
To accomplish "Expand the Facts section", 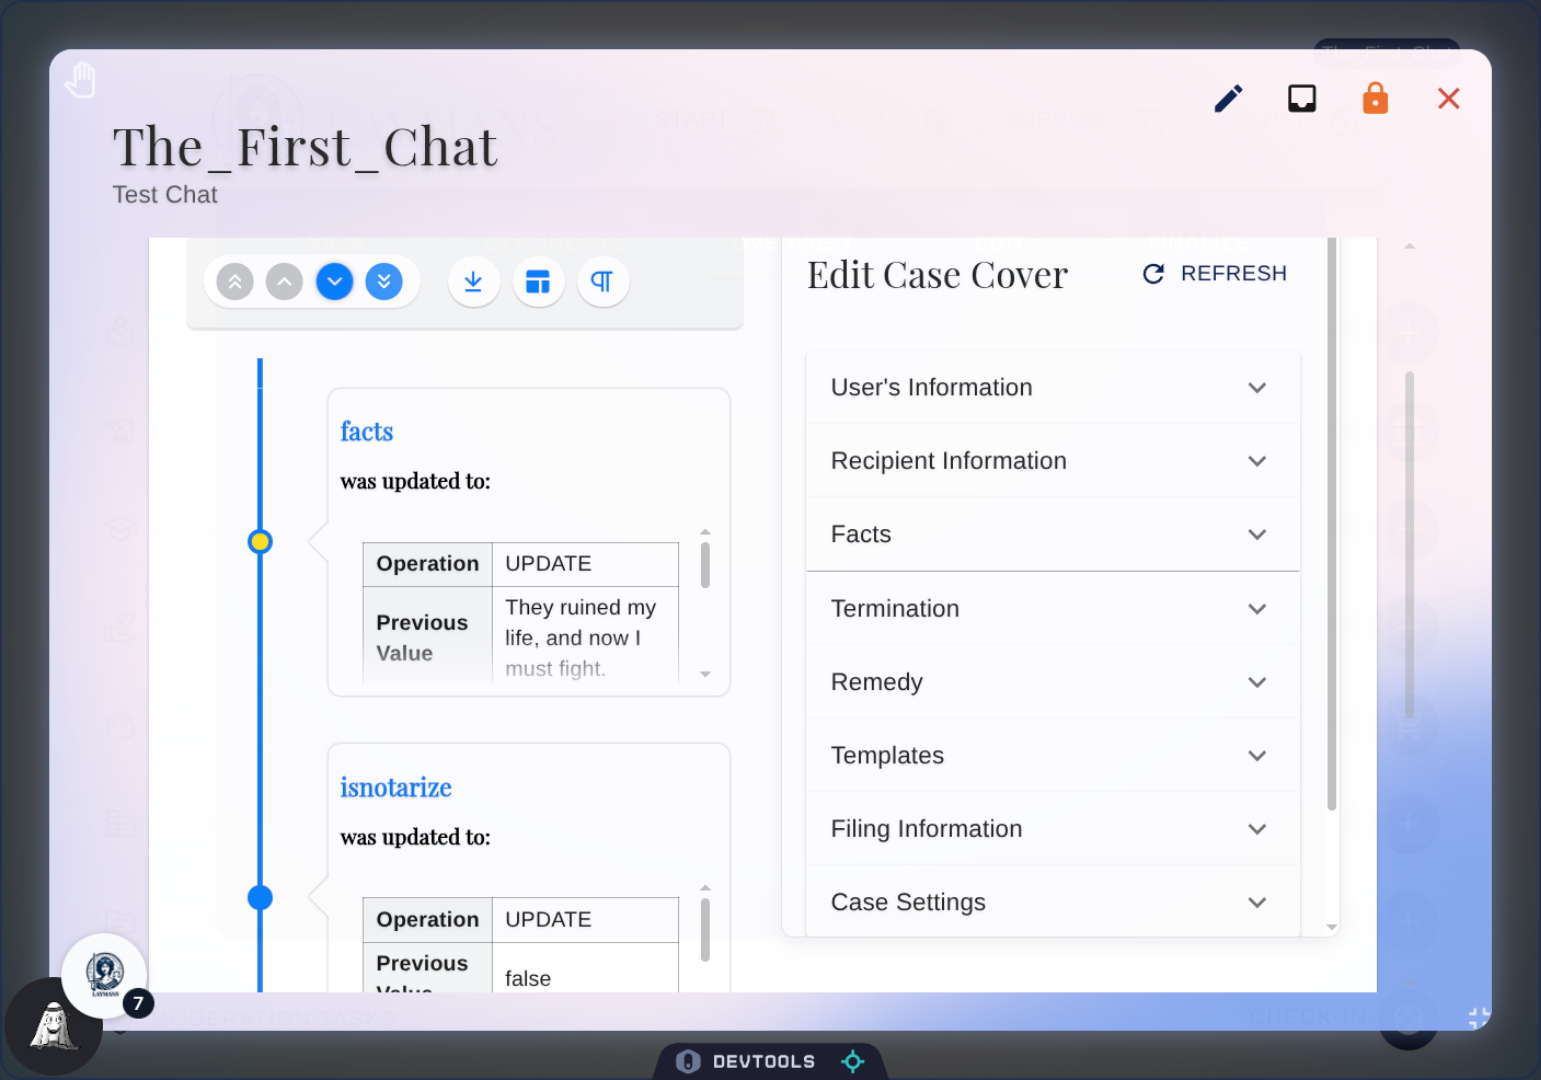I will click(x=1052, y=534).
